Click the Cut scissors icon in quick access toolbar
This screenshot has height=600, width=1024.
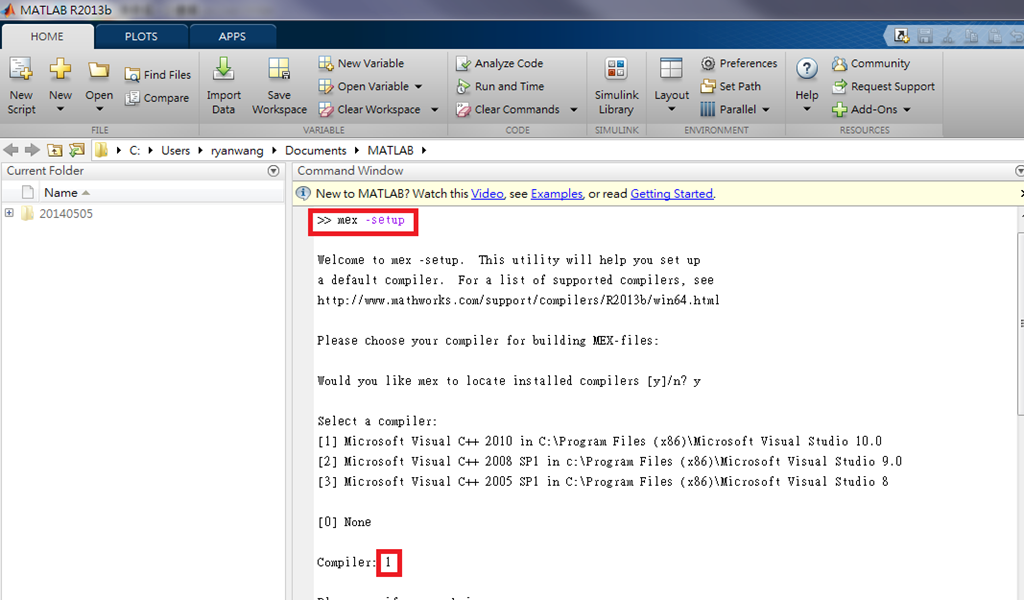(948, 36)
